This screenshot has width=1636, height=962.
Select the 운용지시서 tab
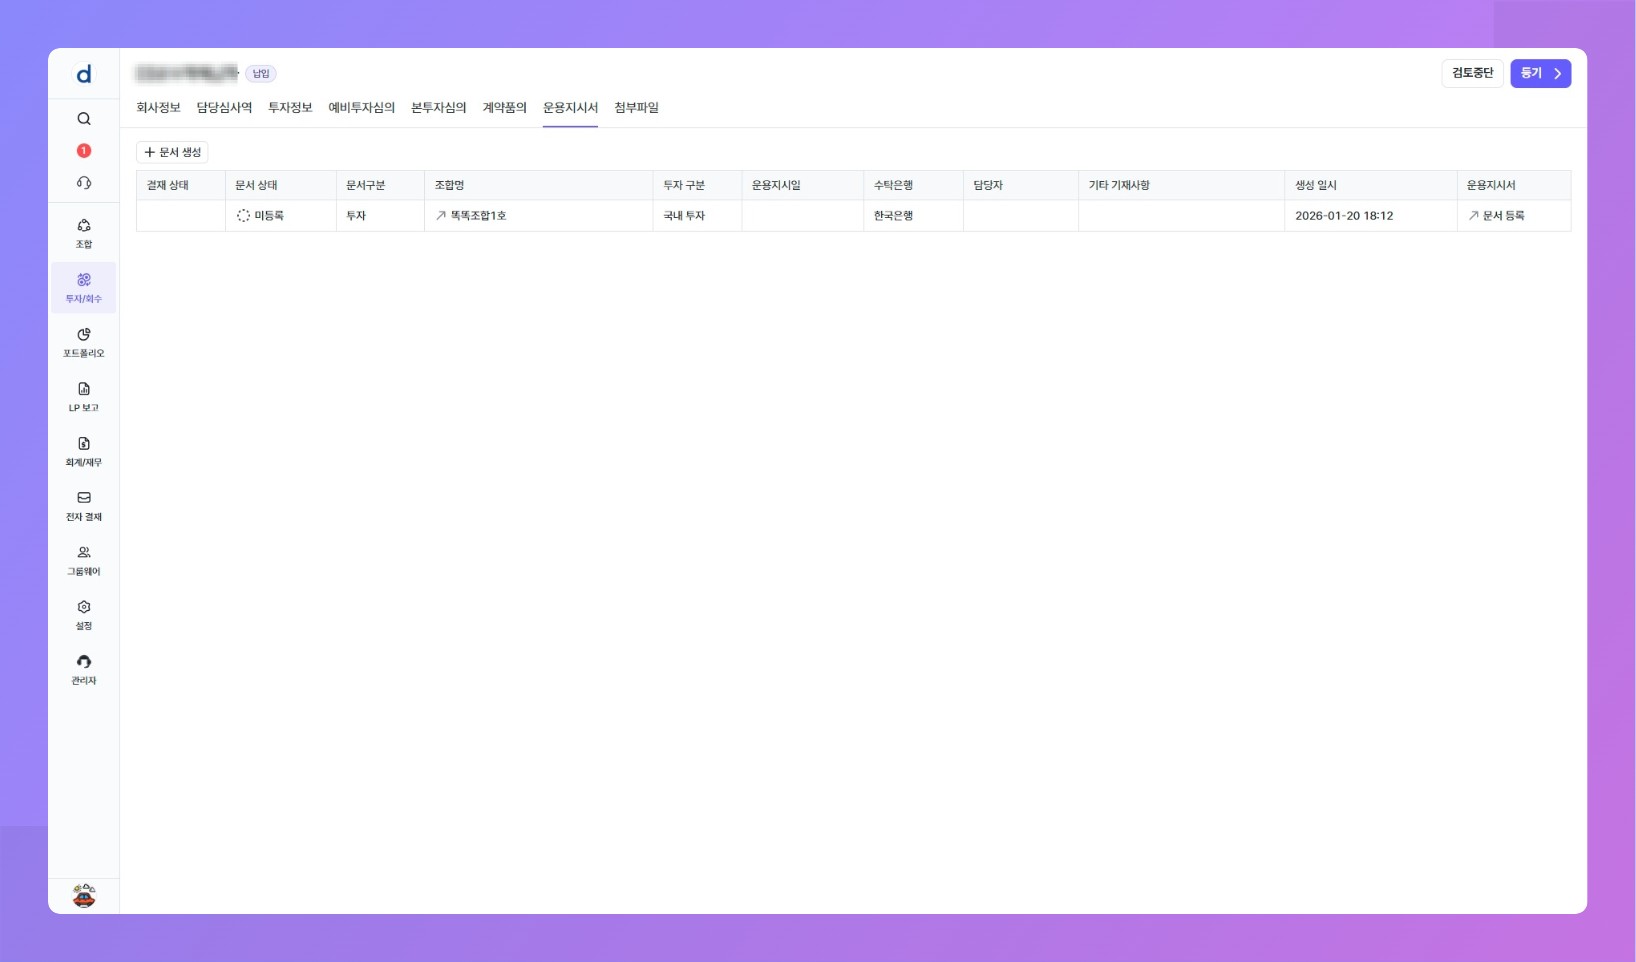tap(570, 108)
